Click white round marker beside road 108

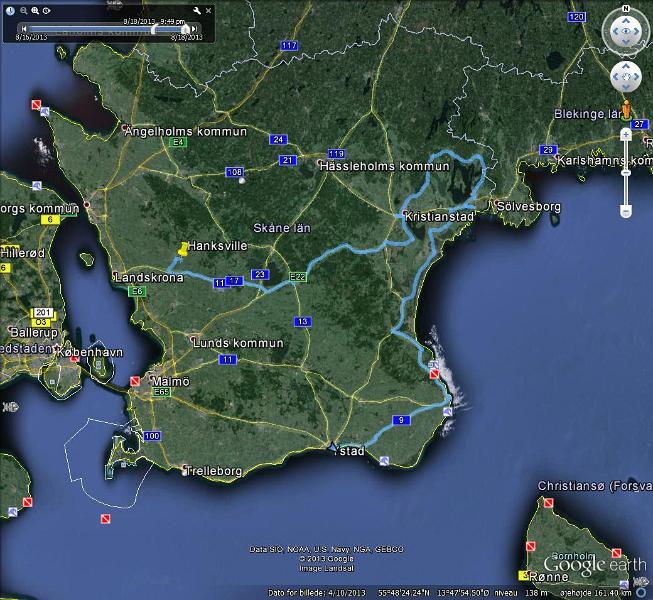coord(242,180)
